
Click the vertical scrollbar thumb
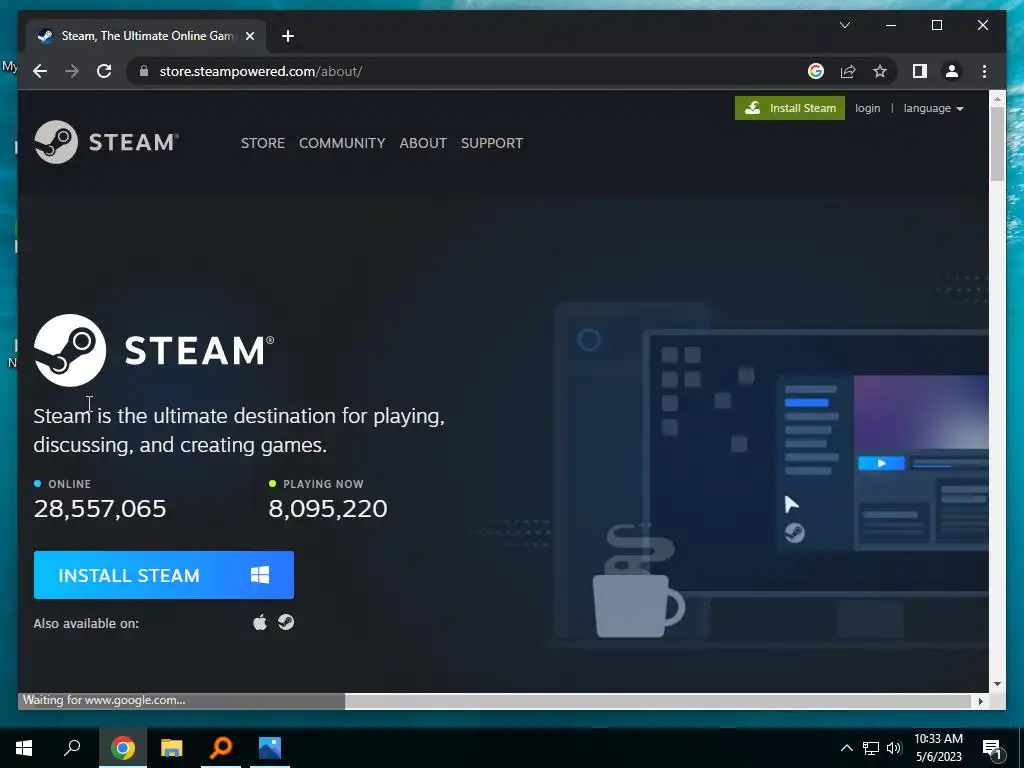[997, 144]
